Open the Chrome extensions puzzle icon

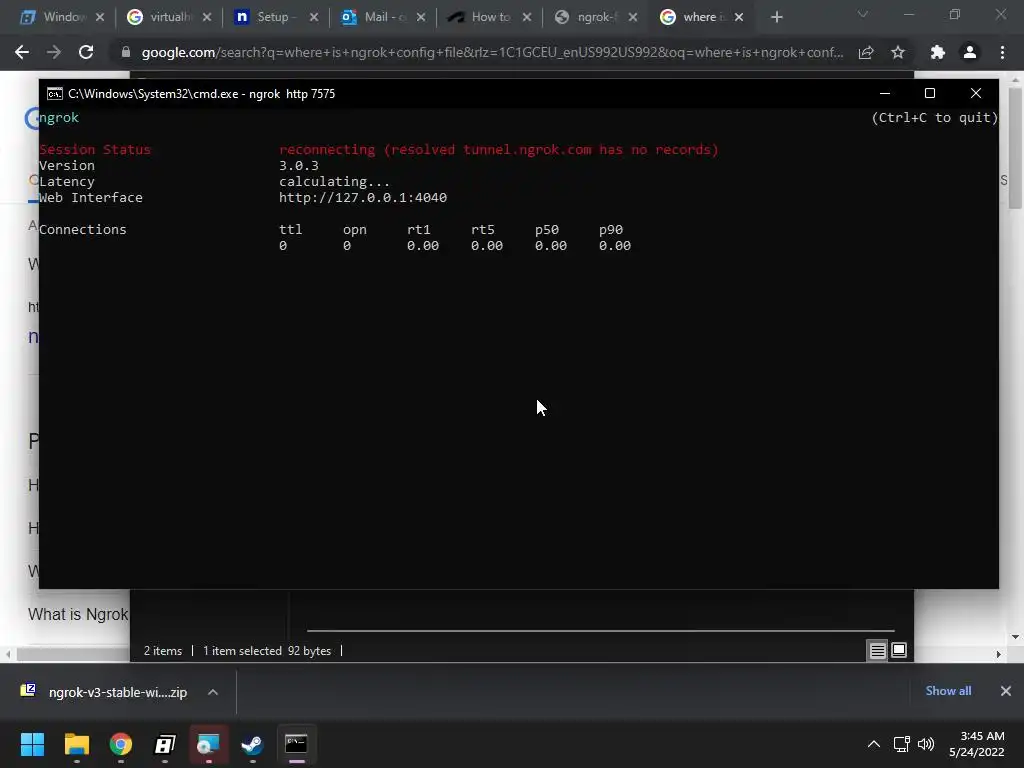pos(938,52)
